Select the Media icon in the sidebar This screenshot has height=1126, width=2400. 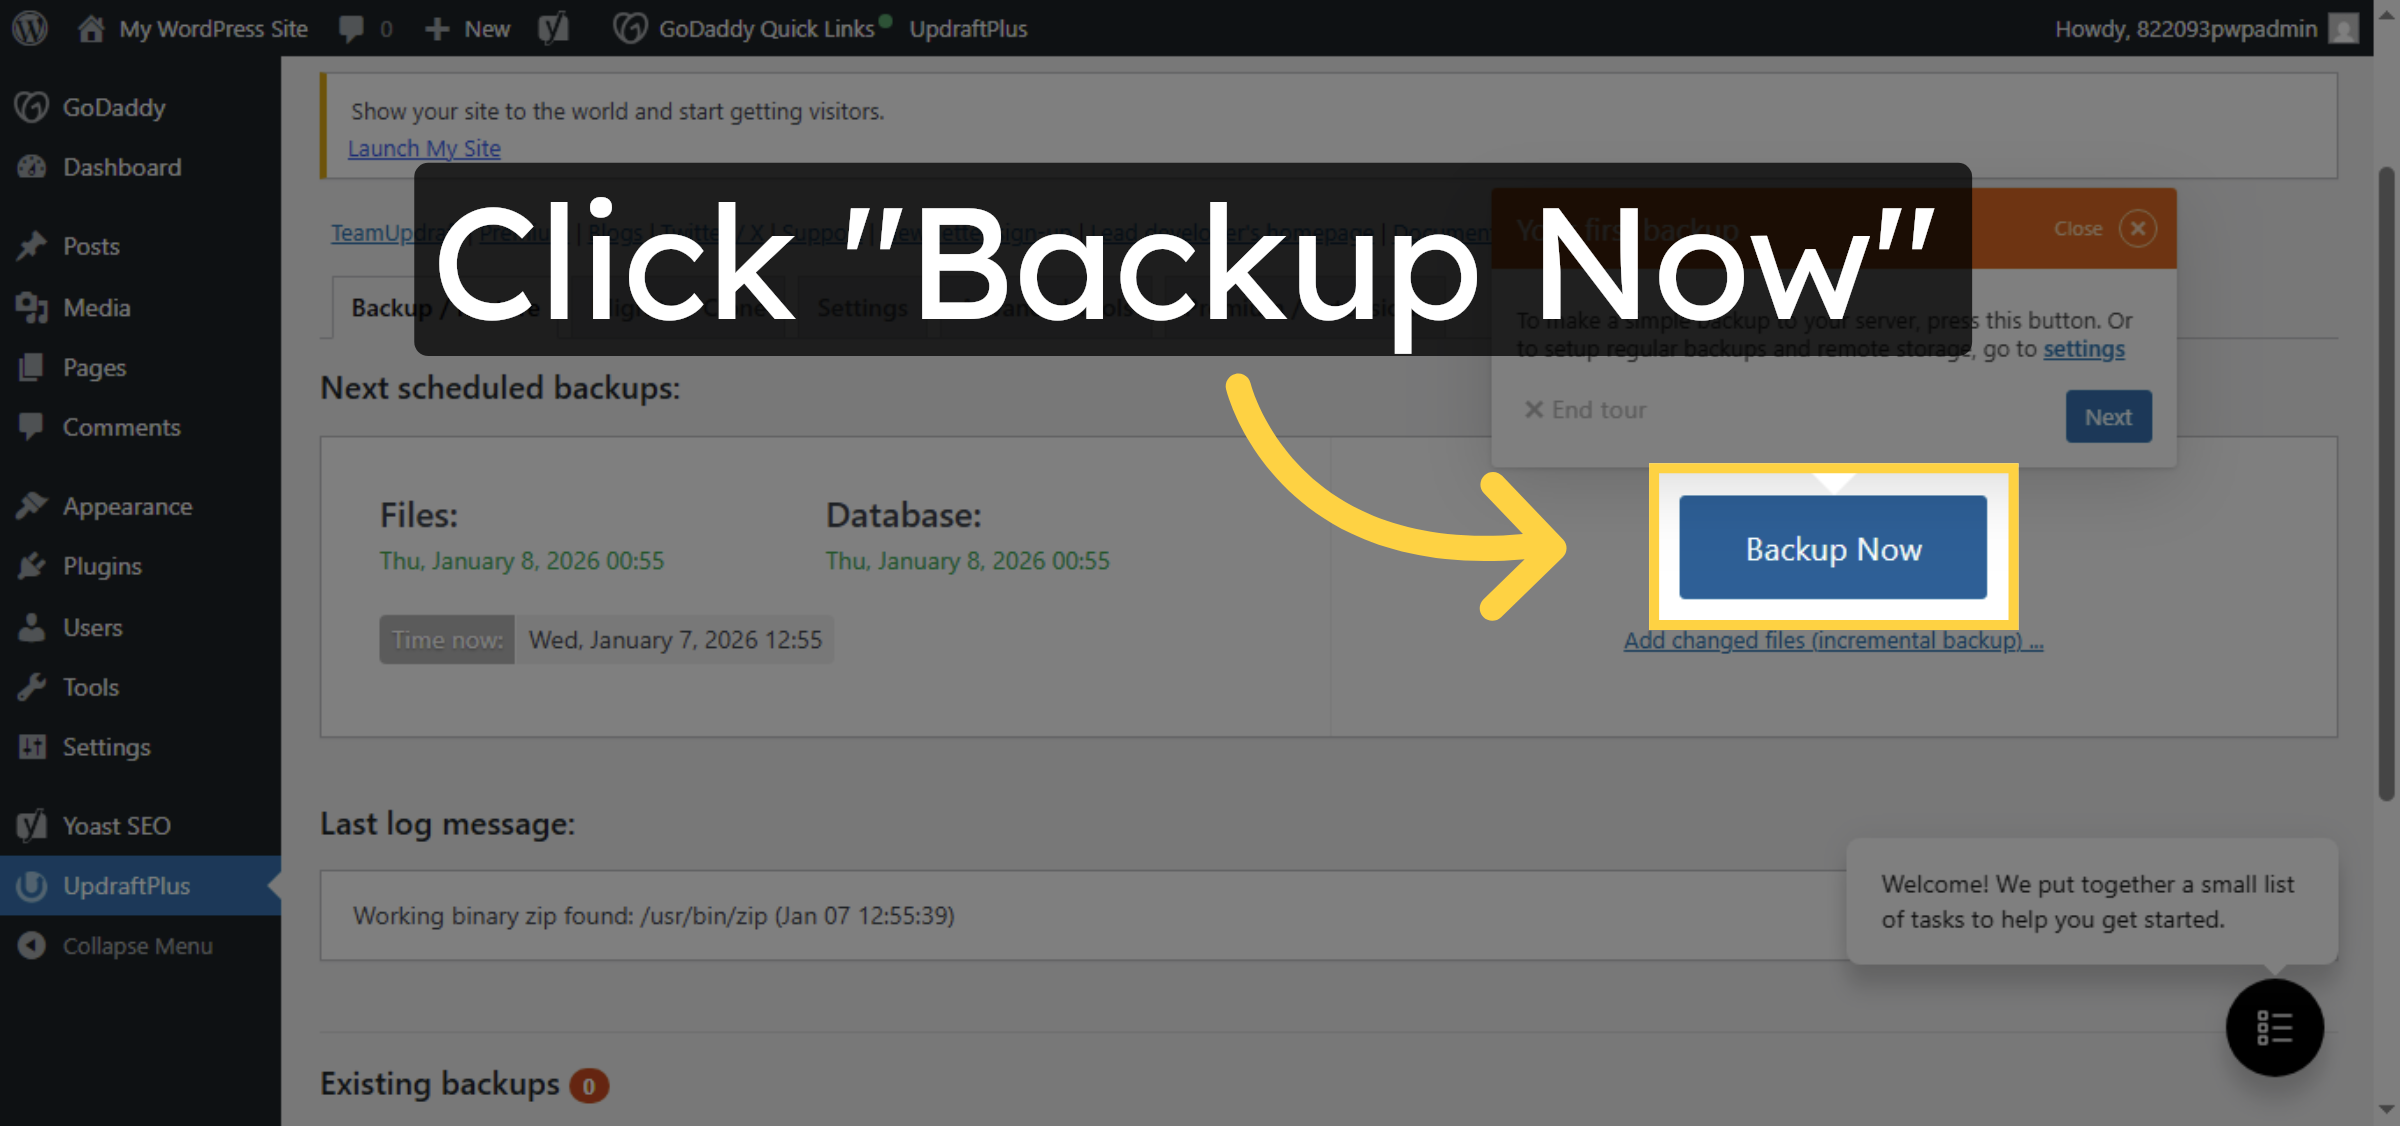[33, 307]
